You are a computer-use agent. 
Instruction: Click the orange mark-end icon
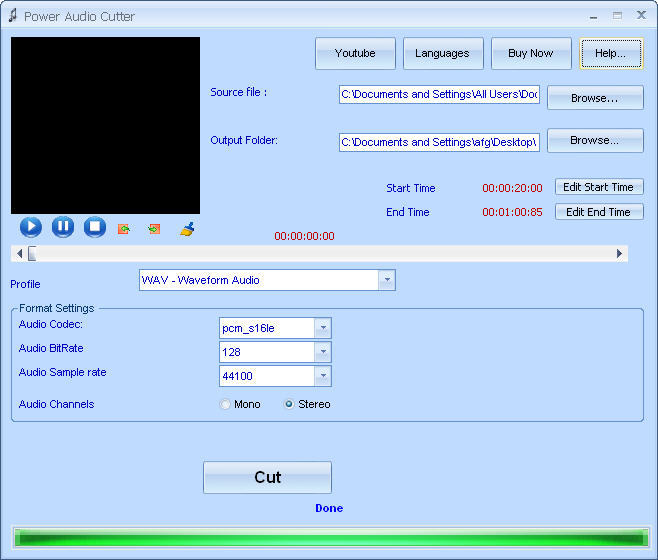coord(154,229)
